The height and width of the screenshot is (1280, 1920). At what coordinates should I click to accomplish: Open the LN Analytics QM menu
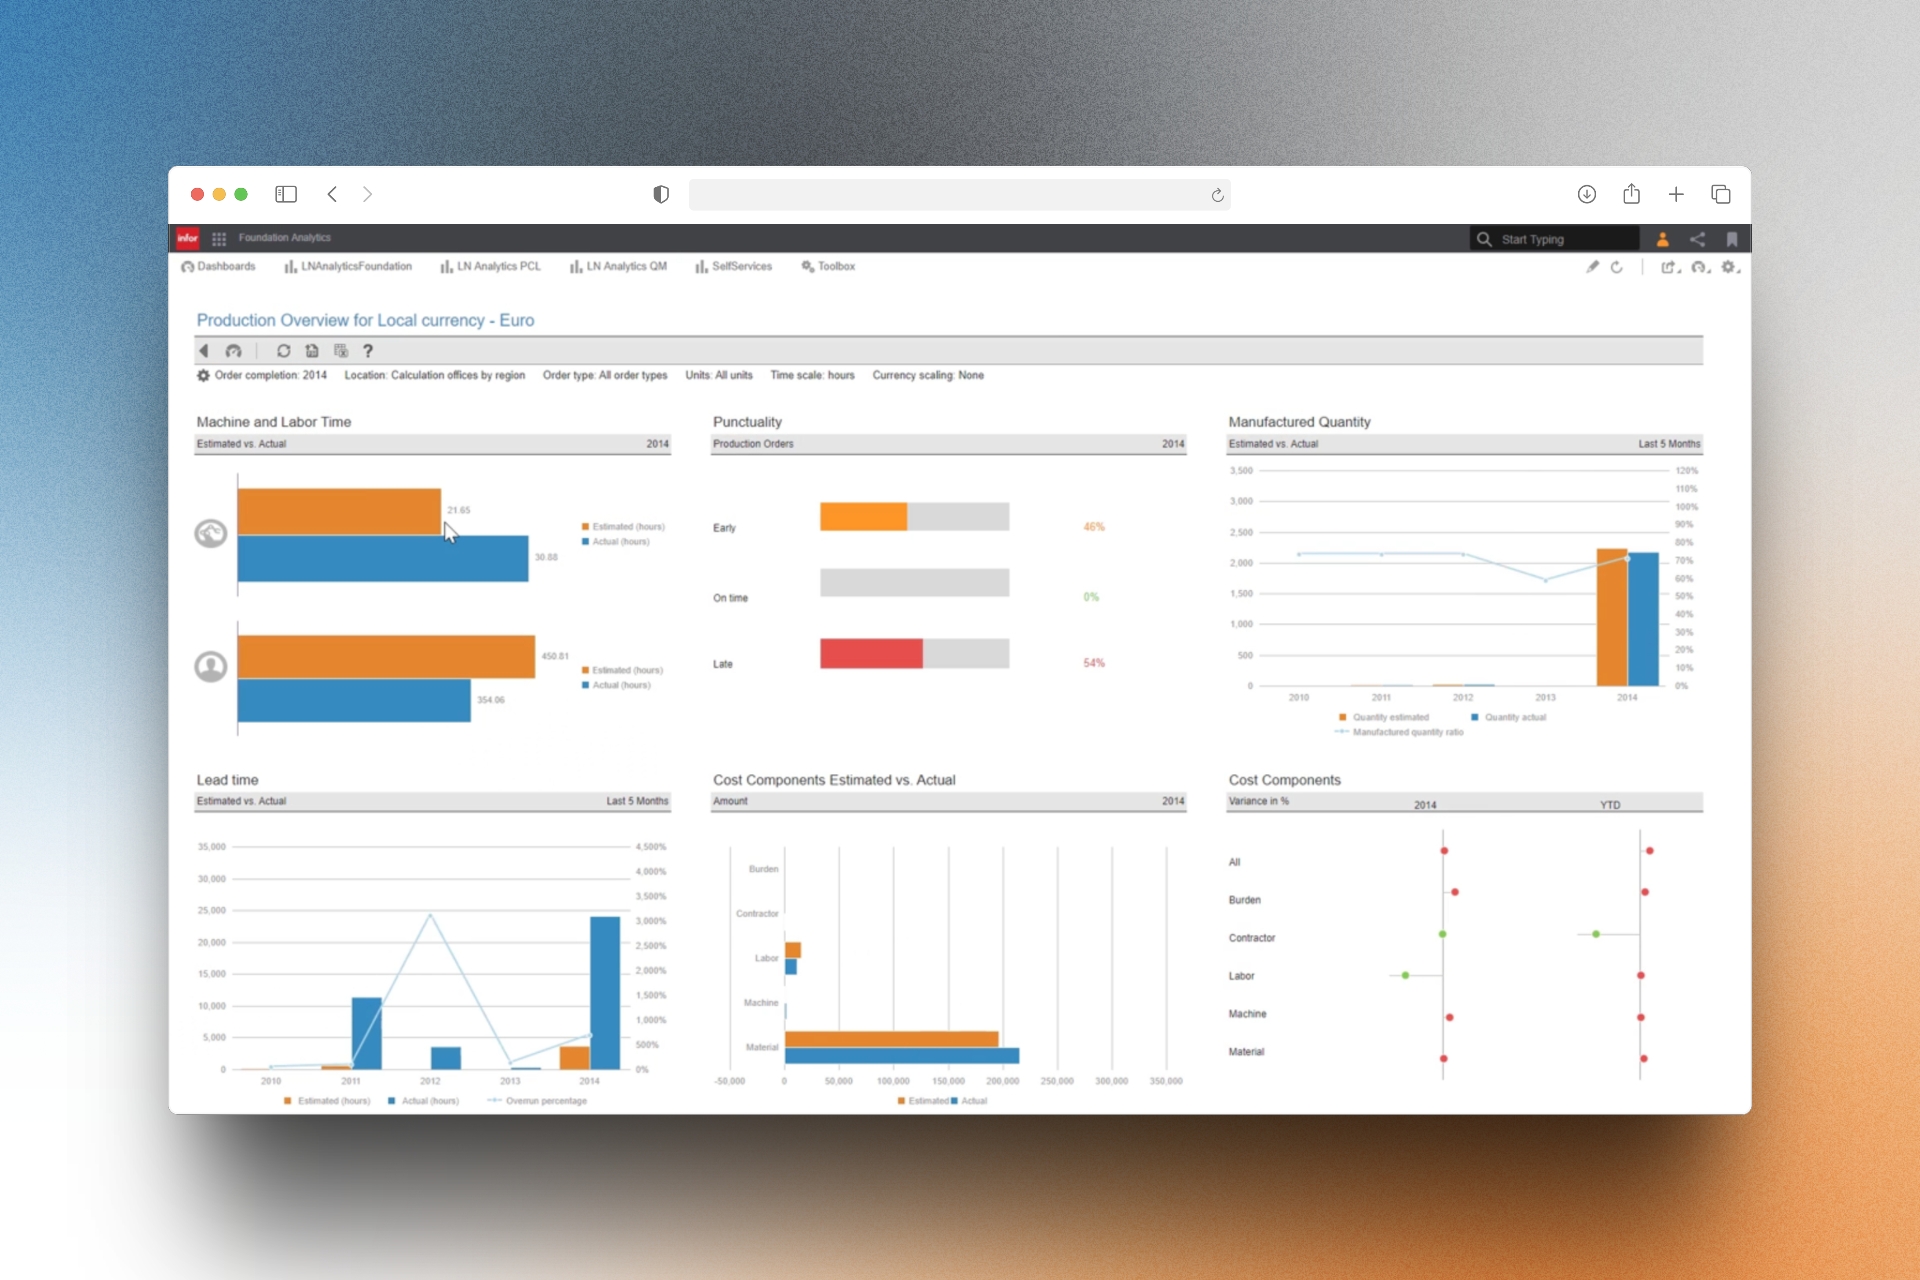tap(618, 266)
